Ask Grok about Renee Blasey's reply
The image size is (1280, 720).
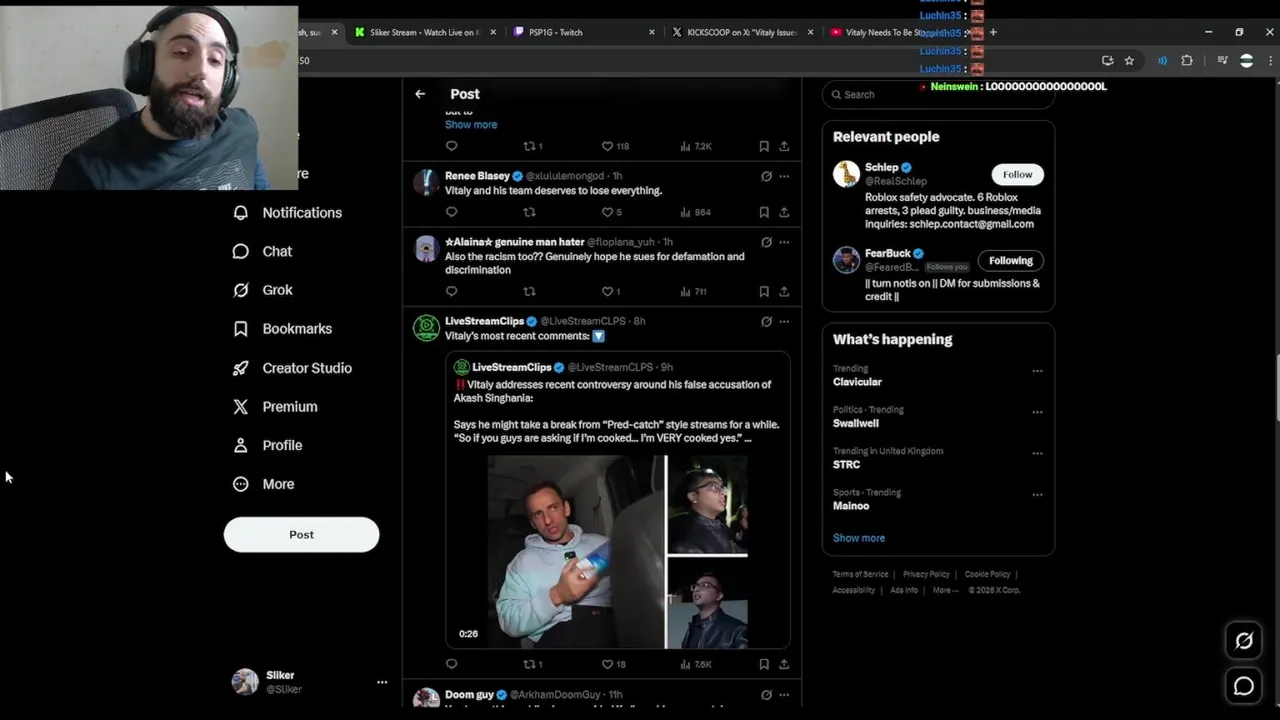(x=766, y=176)
